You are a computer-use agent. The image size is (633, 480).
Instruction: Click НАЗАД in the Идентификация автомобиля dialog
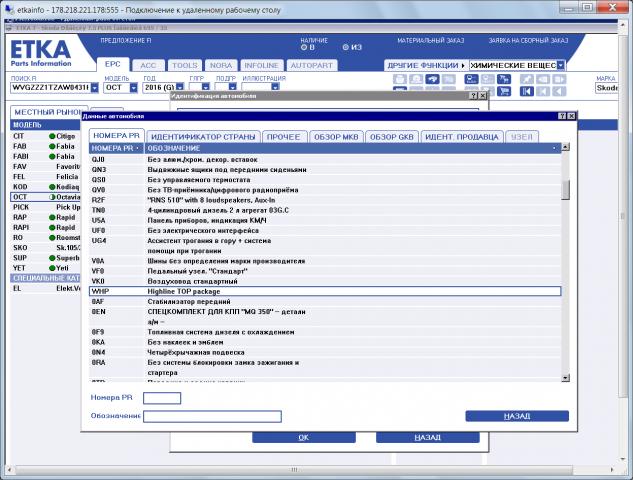pos(428,438)
